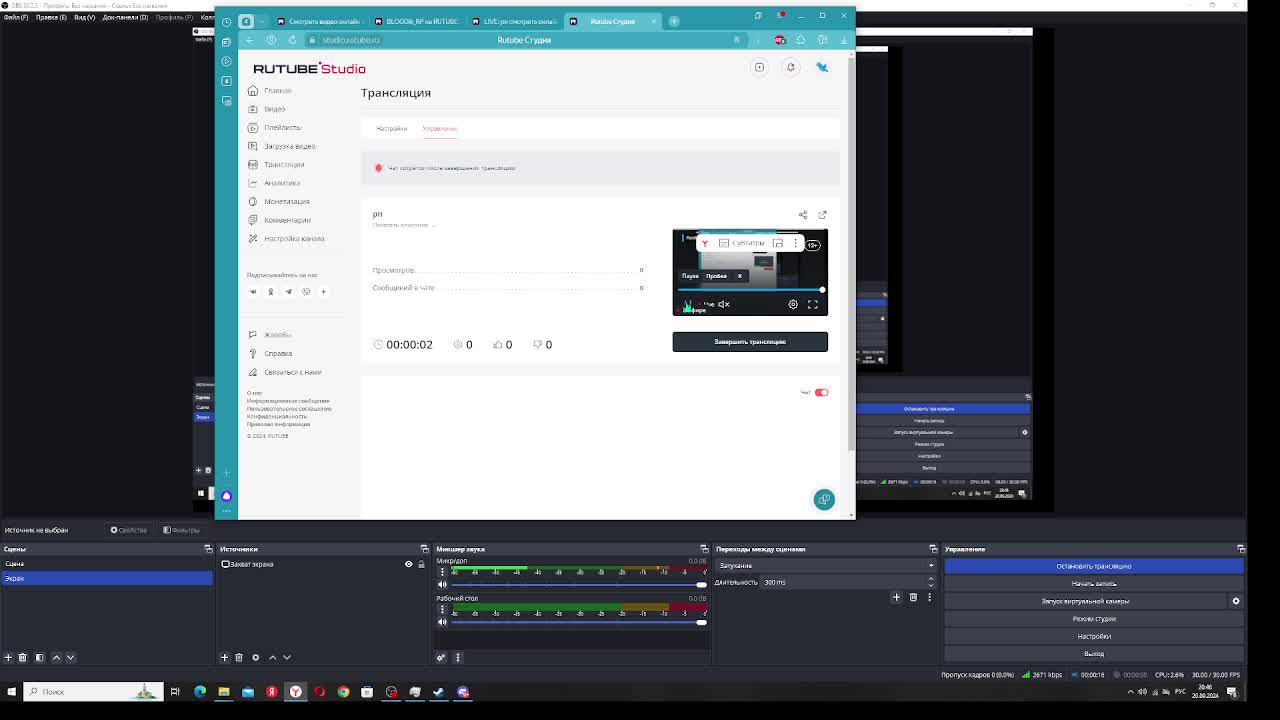The image size is (1280, 720).
Task: Remove the selected source with trash icon
Action: tap(239, 657)
